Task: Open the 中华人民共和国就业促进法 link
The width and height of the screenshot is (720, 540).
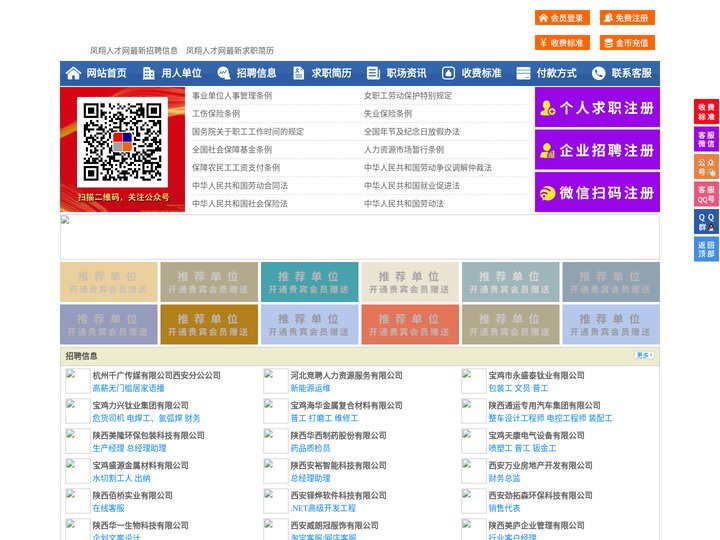Action: (412, 186)
